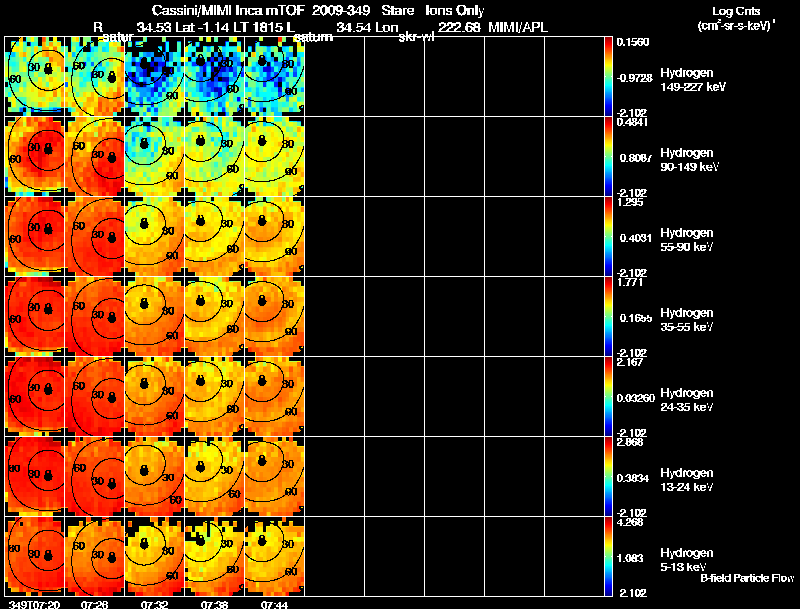Screen dimensions: 800x609
Task: Click the '-0.9728' color scale value
Action: pos(634,78)
